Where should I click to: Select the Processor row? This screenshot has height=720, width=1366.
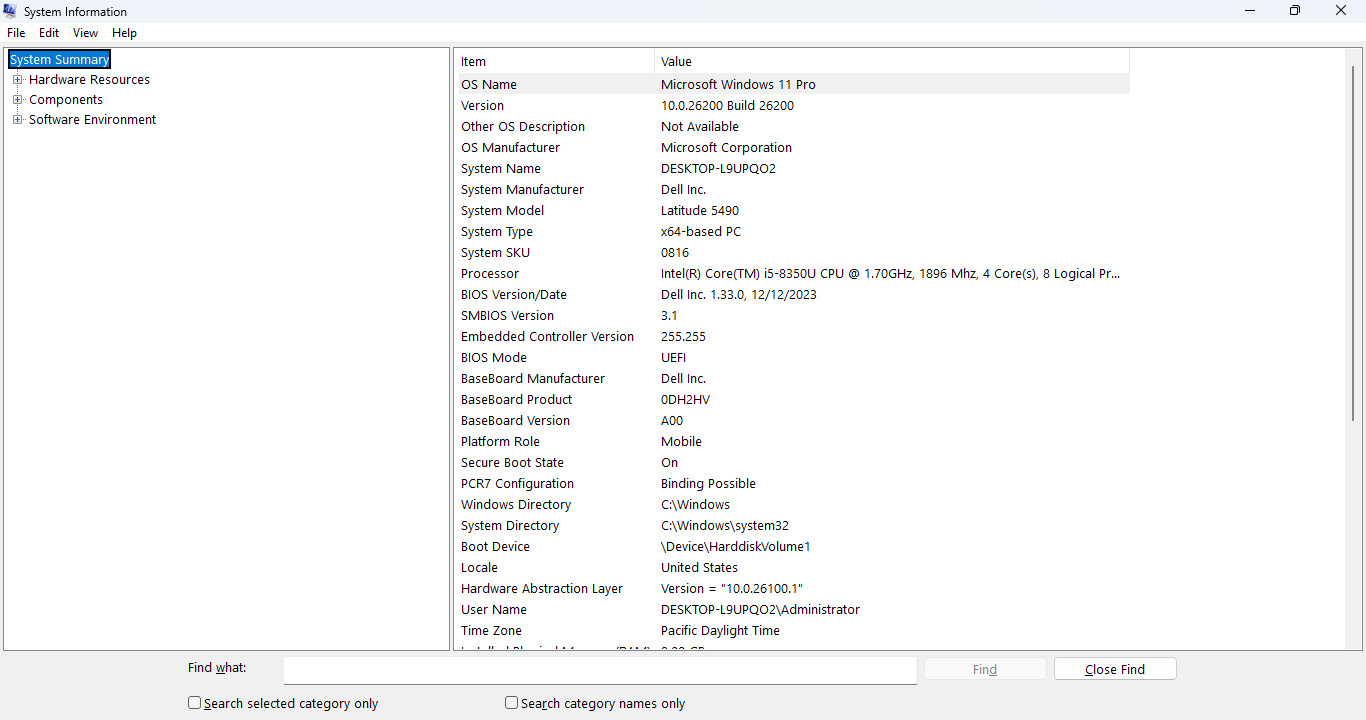coord(794,274)
